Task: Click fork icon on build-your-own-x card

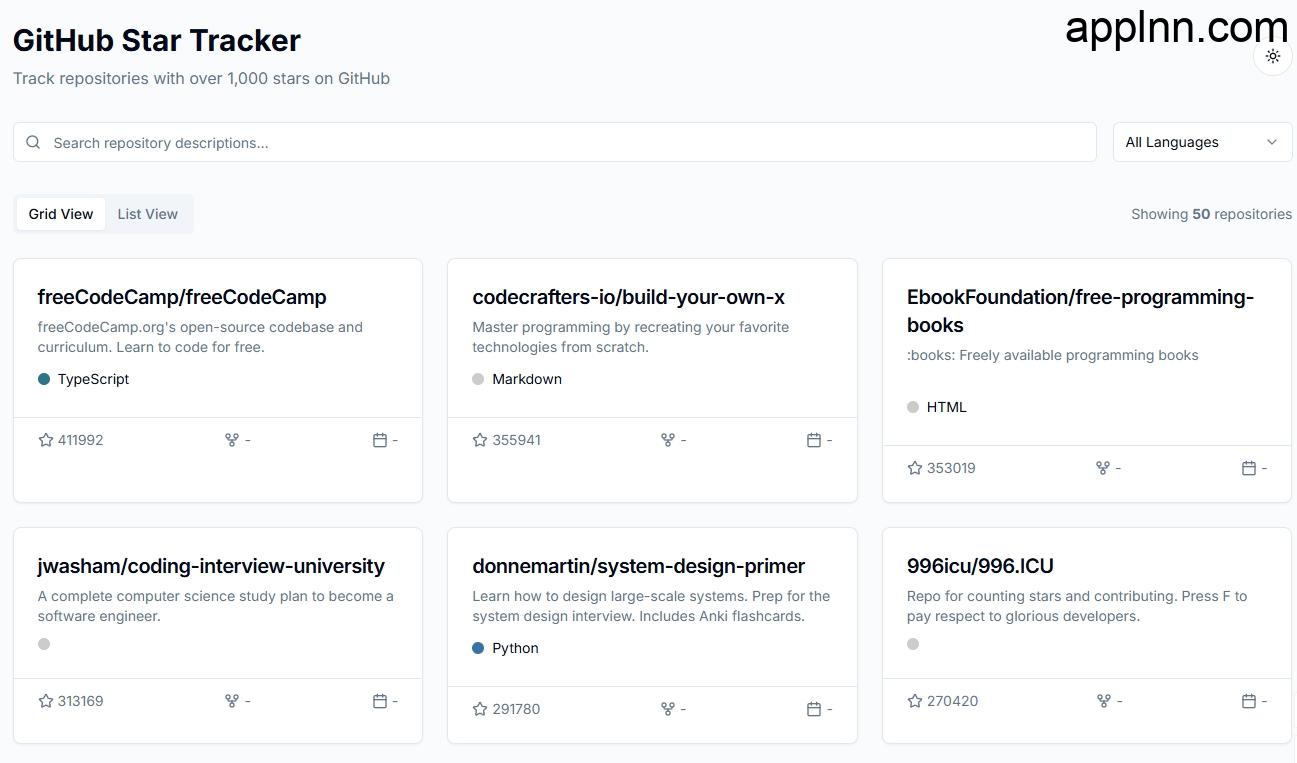Action: pos(668,440)
